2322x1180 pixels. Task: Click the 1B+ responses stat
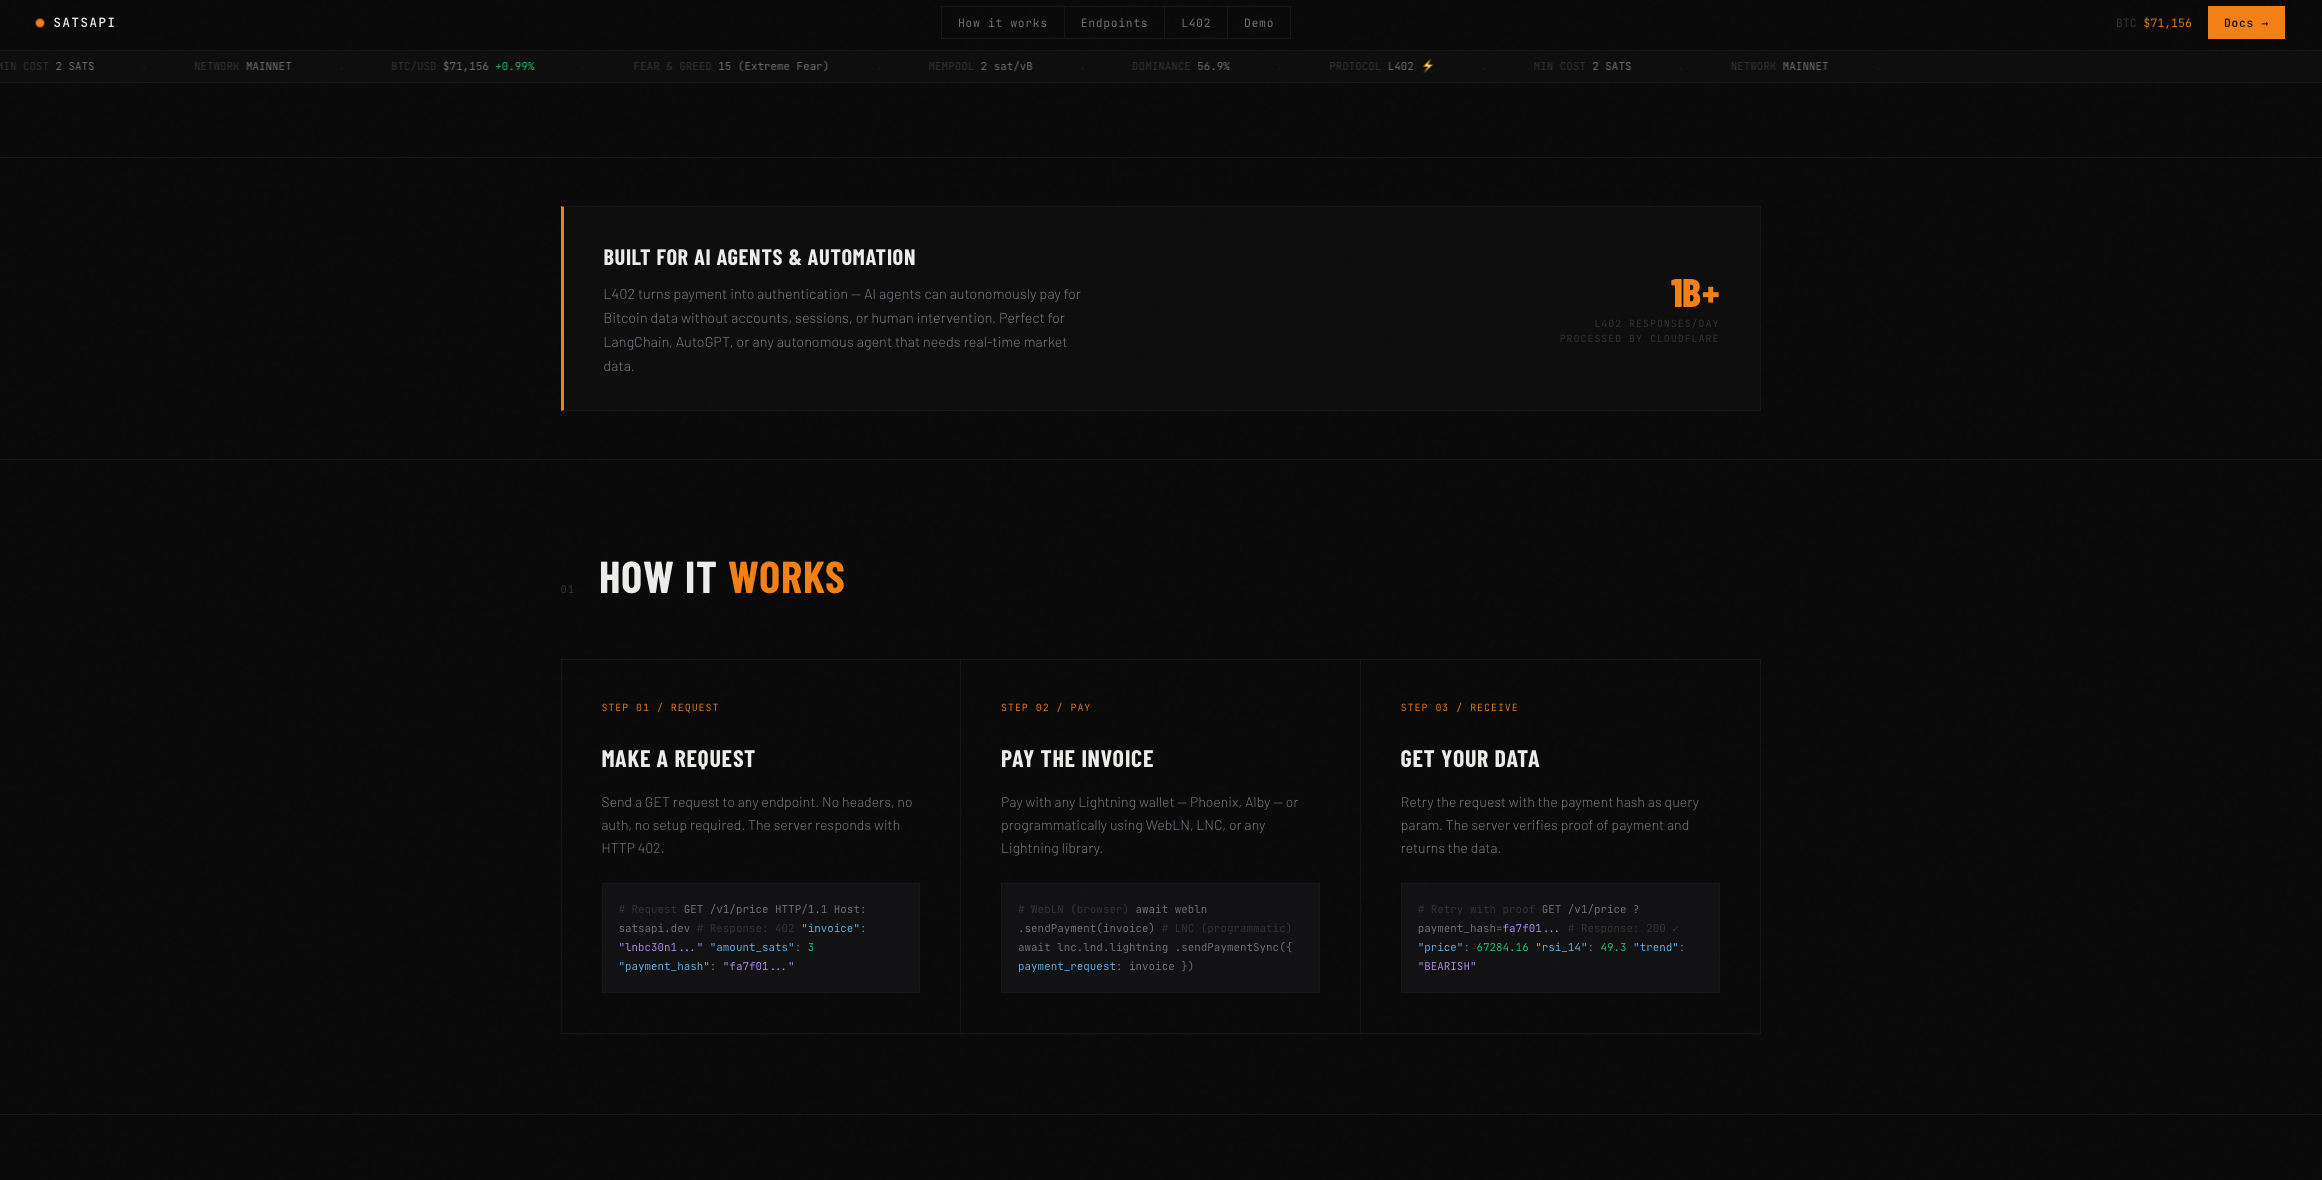point(1694,294)
